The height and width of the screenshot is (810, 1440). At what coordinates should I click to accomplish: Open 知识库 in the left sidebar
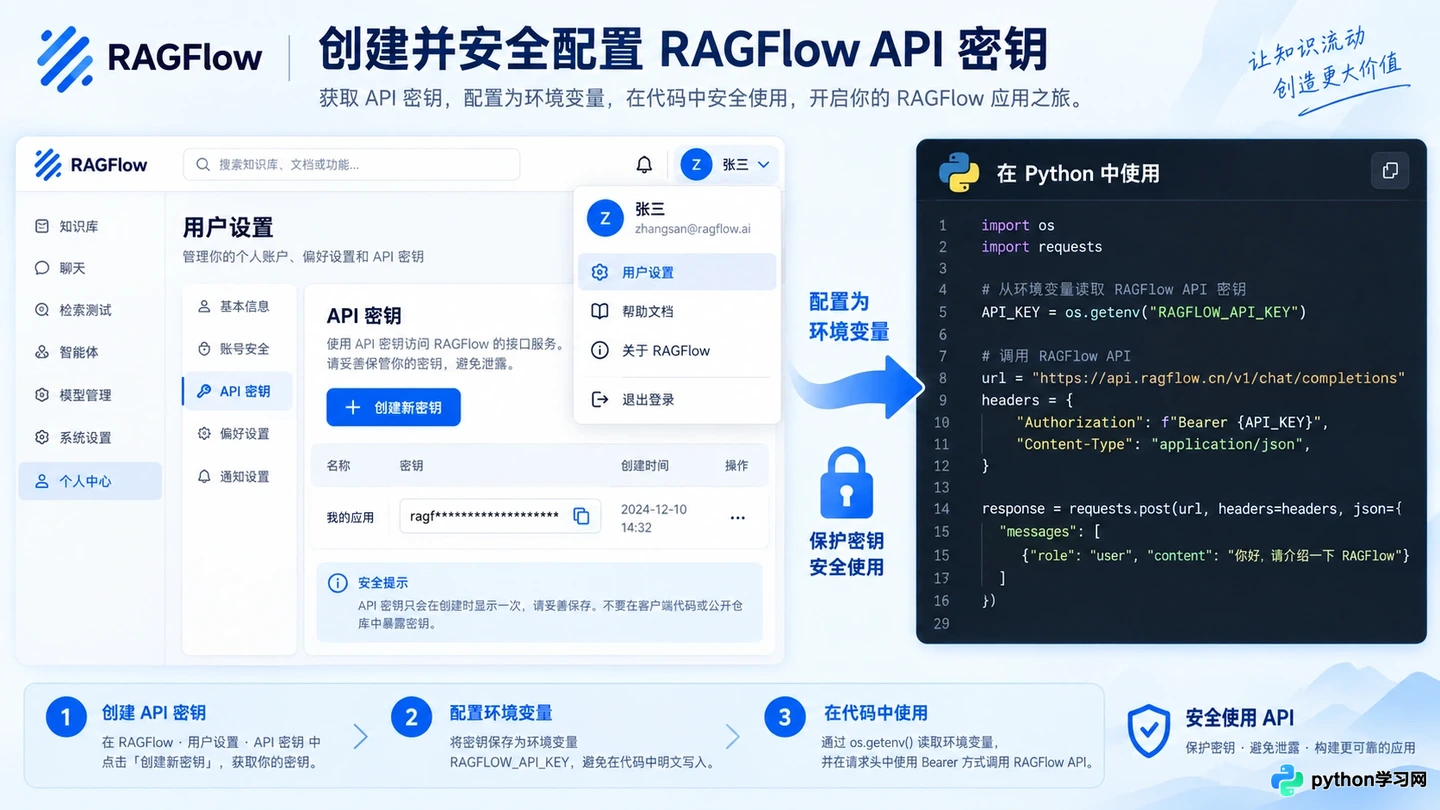89,226
